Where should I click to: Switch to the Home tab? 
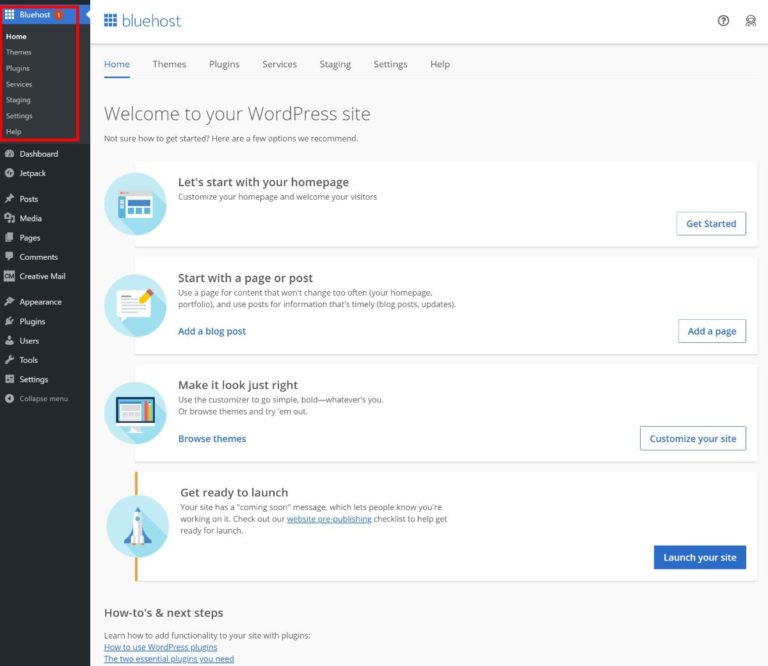(117, 64)
